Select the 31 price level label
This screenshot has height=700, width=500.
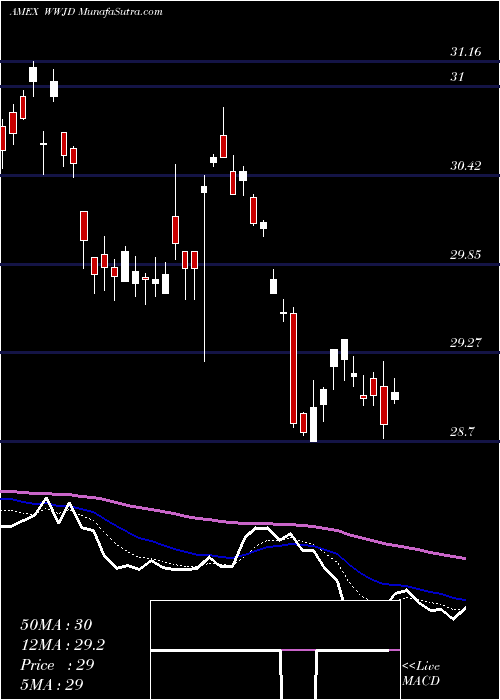[457, 77]
